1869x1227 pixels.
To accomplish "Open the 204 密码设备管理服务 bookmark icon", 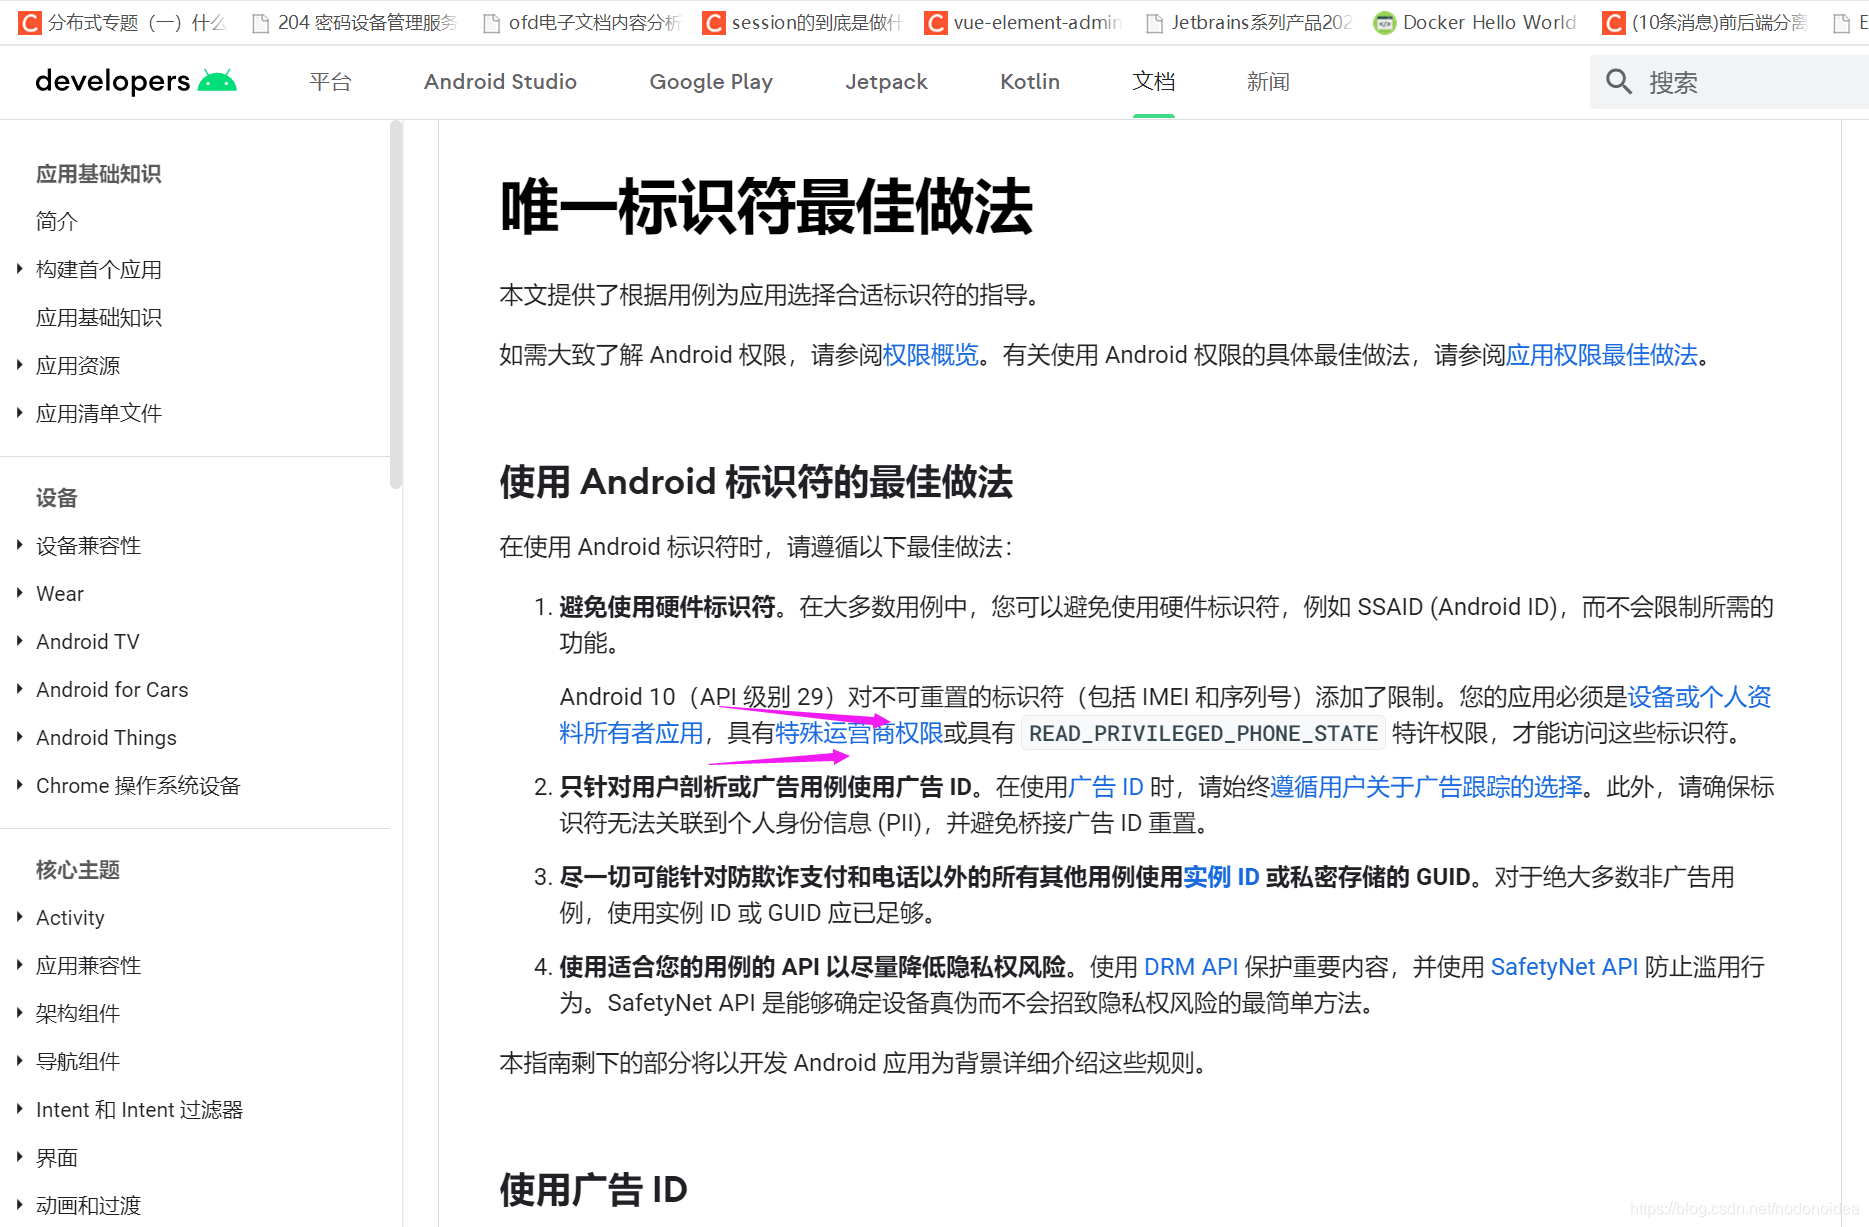I will pyautogui.click(x=260, y=23).
